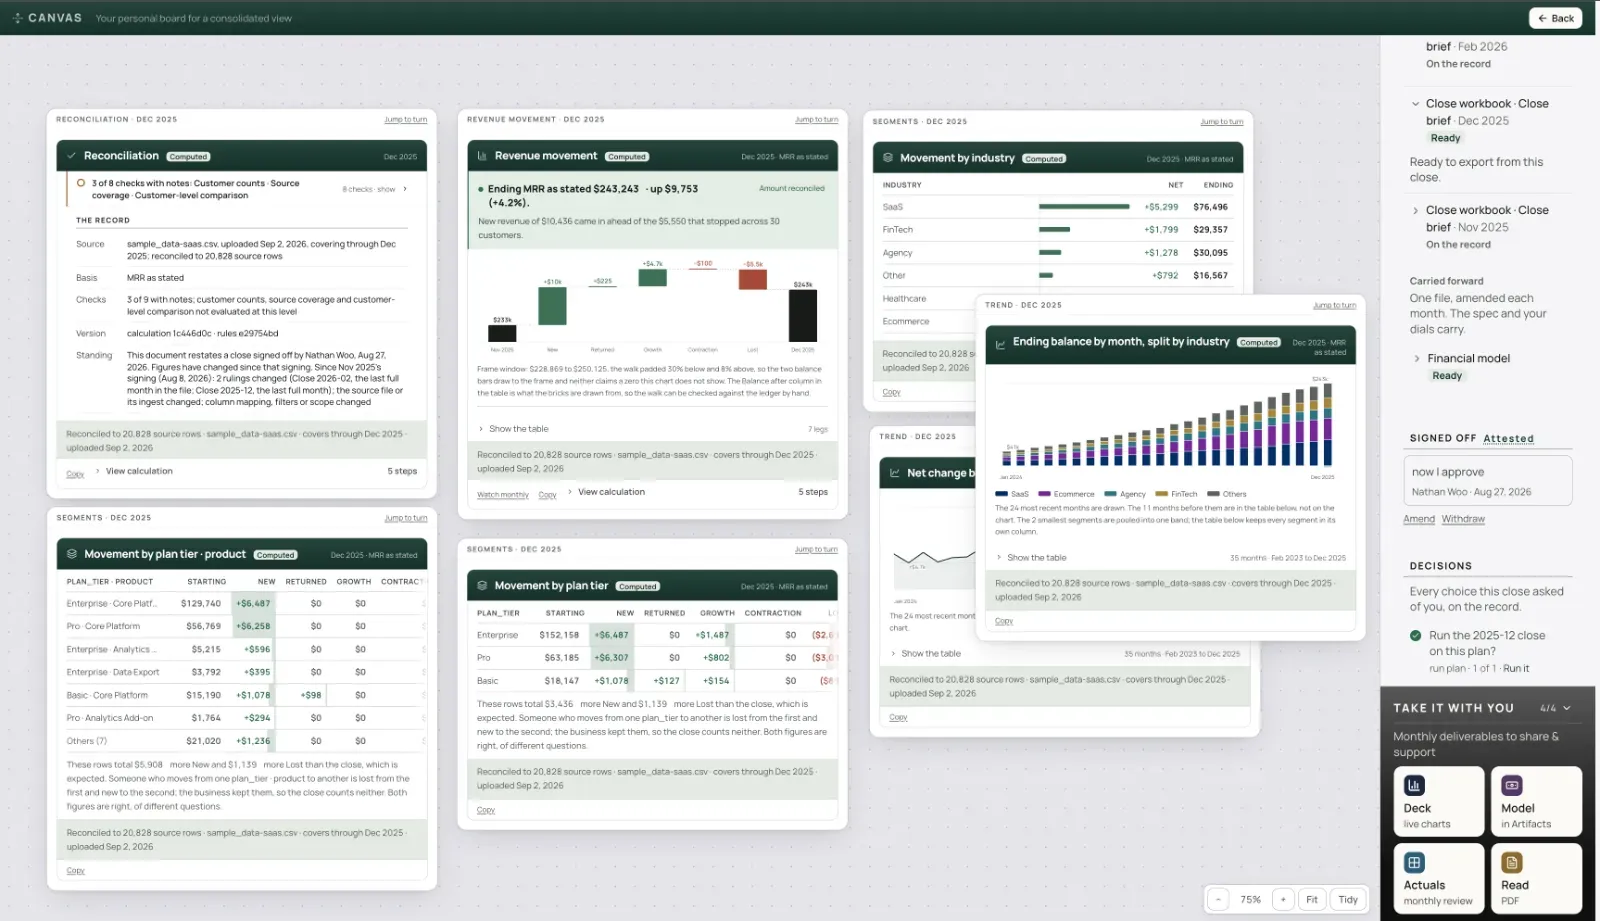Click the Ending balance by month chart icon
1600x921 pixels.
[1000, 344]
